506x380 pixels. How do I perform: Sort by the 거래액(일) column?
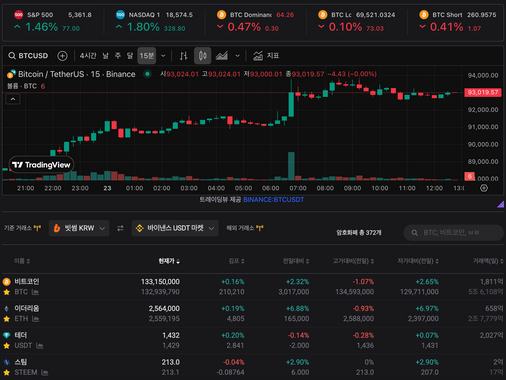point(488,261)
